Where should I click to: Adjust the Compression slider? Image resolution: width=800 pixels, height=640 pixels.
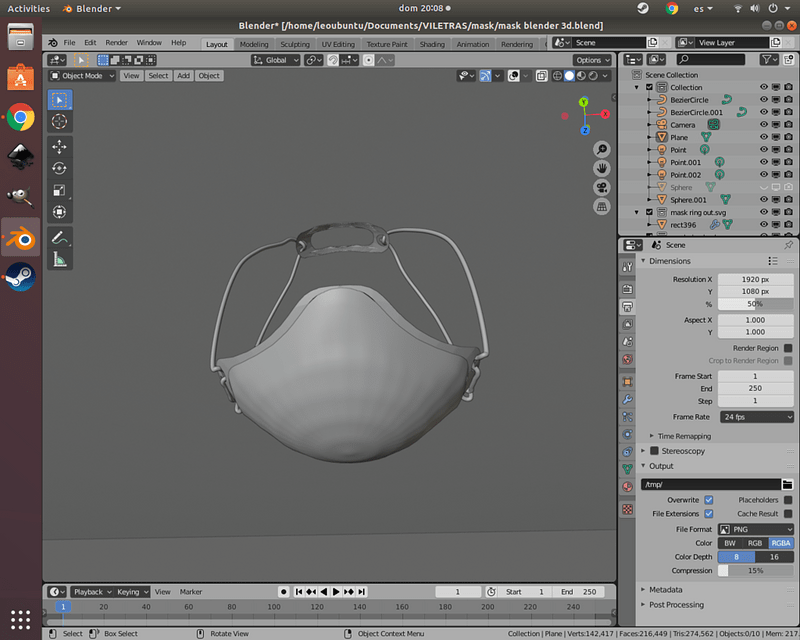[x=756, y=571]
